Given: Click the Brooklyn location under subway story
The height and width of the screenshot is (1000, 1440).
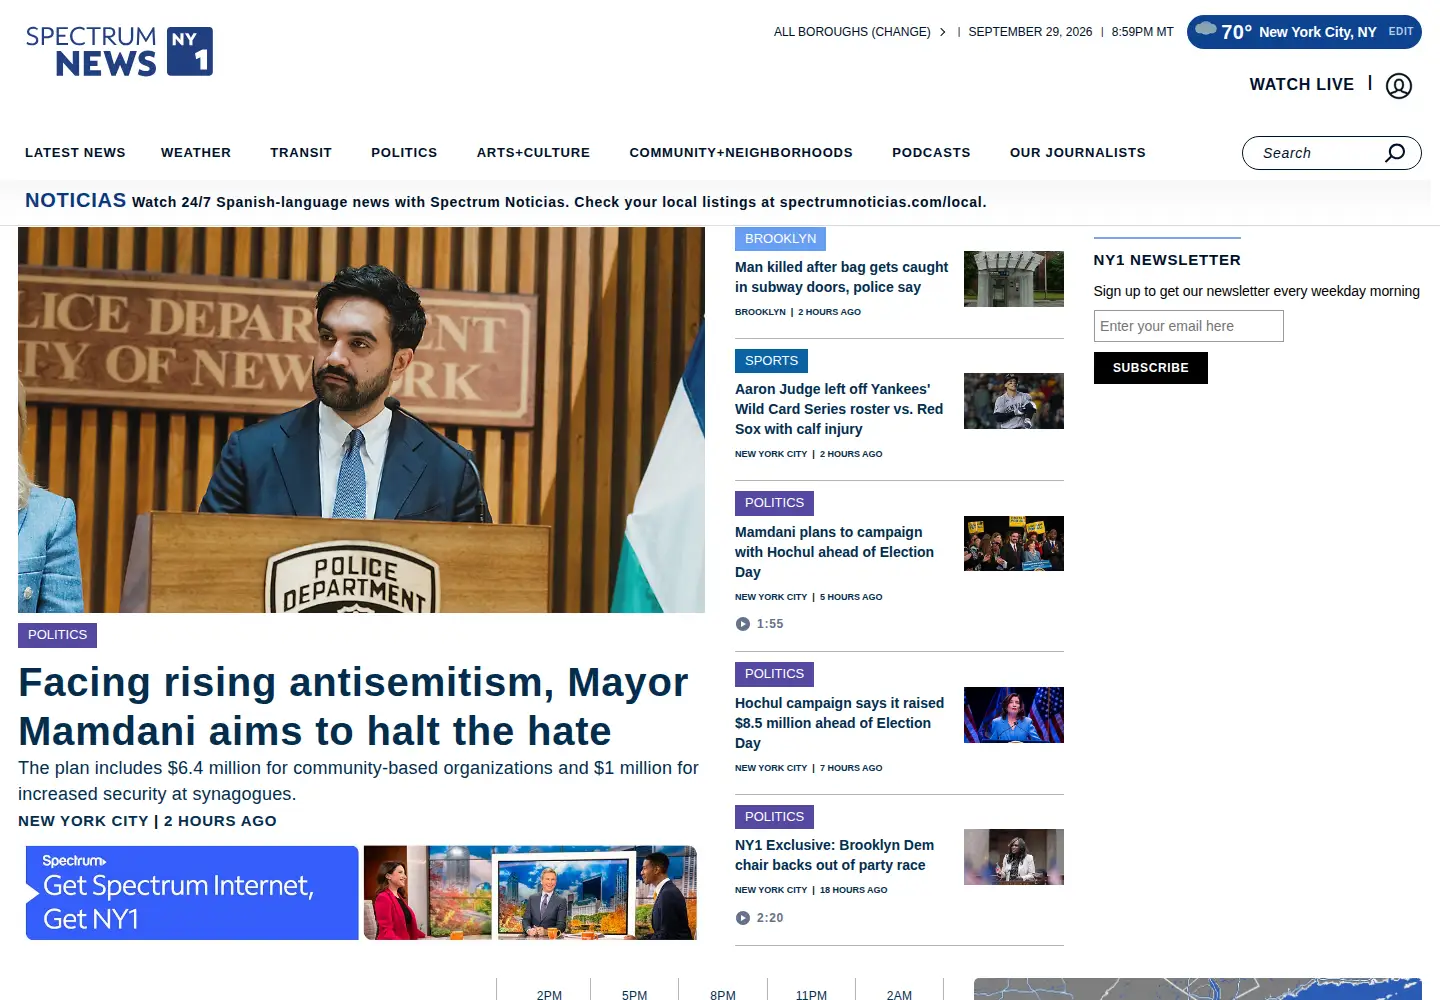Looking at the screenshot, I should click(x=760, y=312).
